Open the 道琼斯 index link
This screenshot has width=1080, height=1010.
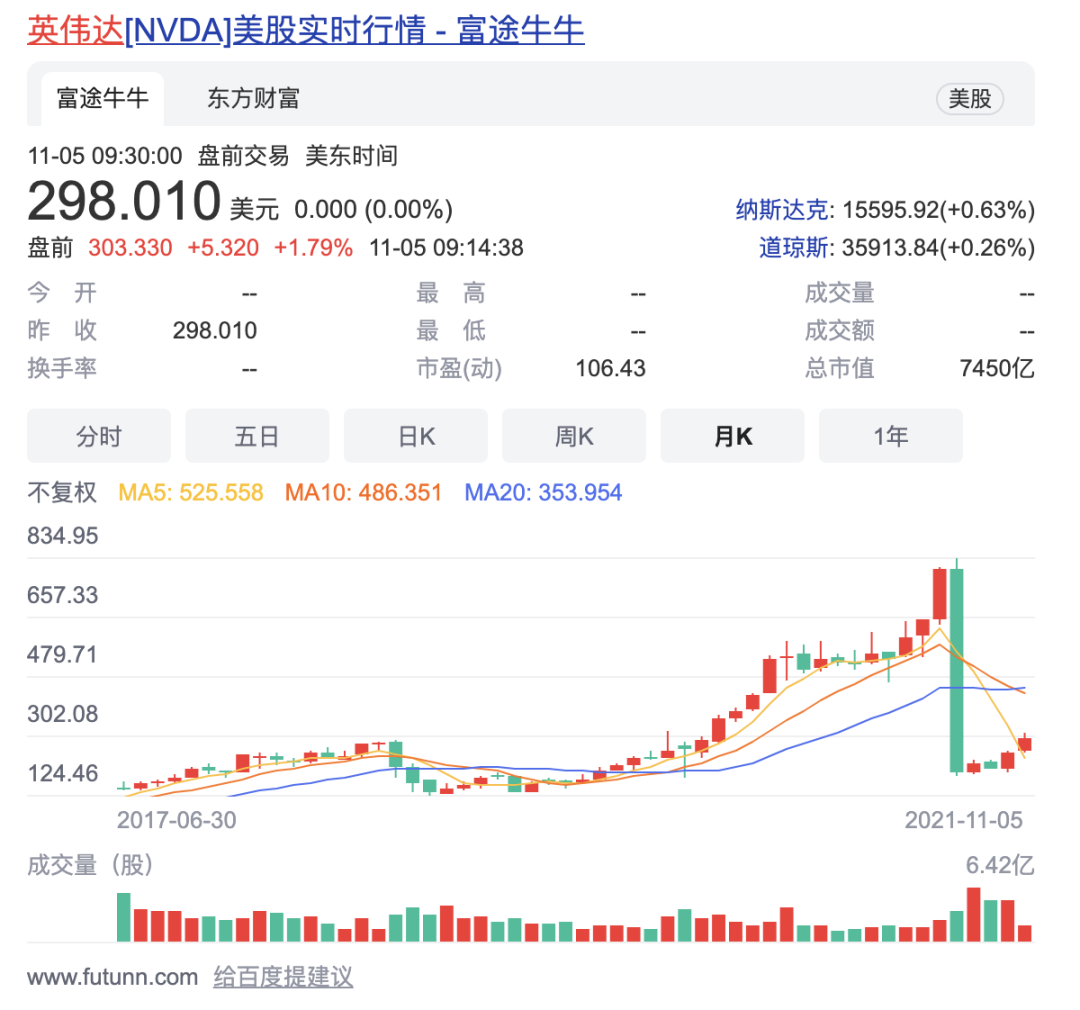coord(793,247)
